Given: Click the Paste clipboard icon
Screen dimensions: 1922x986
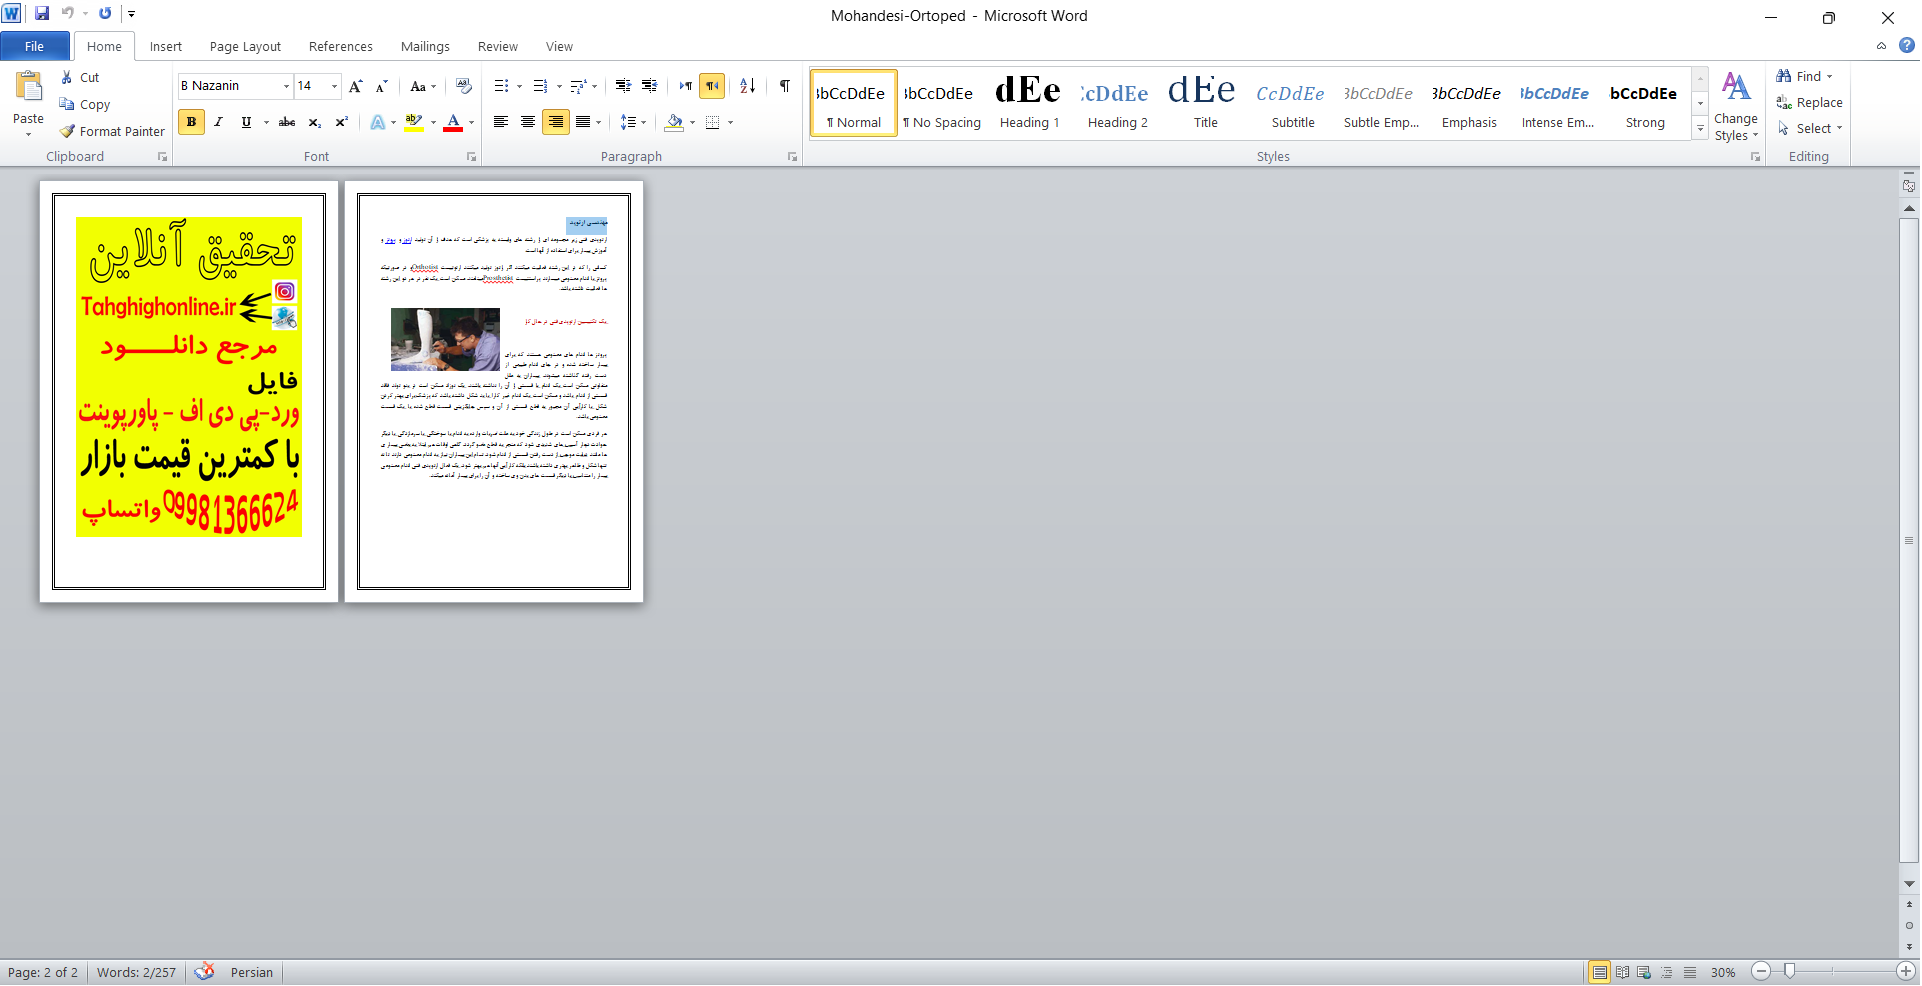Looking at the screenshot, I should (x=28, y=88).
